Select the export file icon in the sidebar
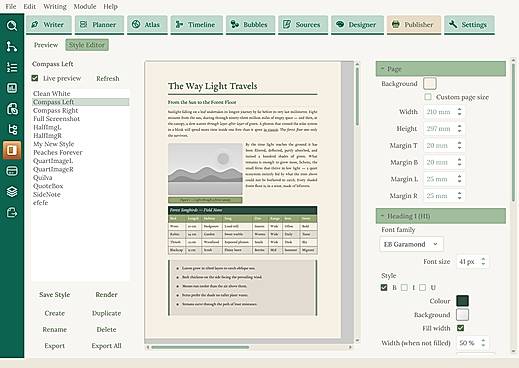Image resolution: width=519 pixels, height=368 pixels. (x=12, y=213)
